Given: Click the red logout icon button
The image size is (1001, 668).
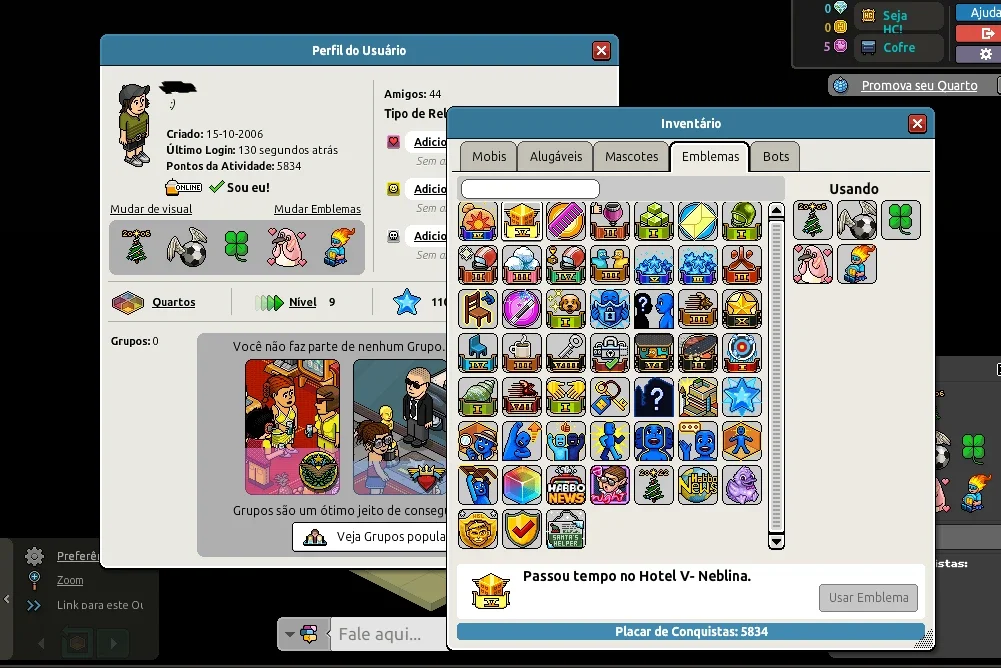Looking at the screenshot, I should pyautogui.click(x=986, y=33).
